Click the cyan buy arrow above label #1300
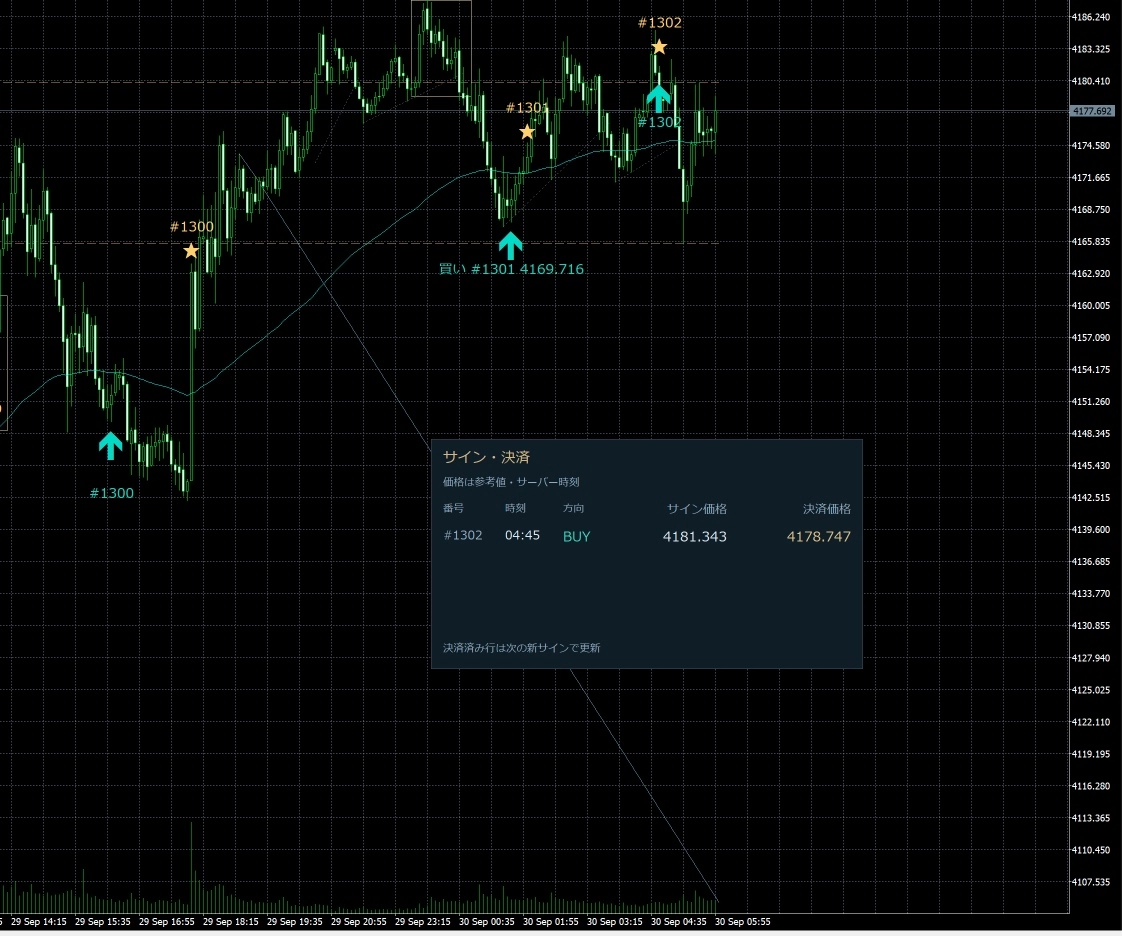1122x936 pixels. [110, 445]
